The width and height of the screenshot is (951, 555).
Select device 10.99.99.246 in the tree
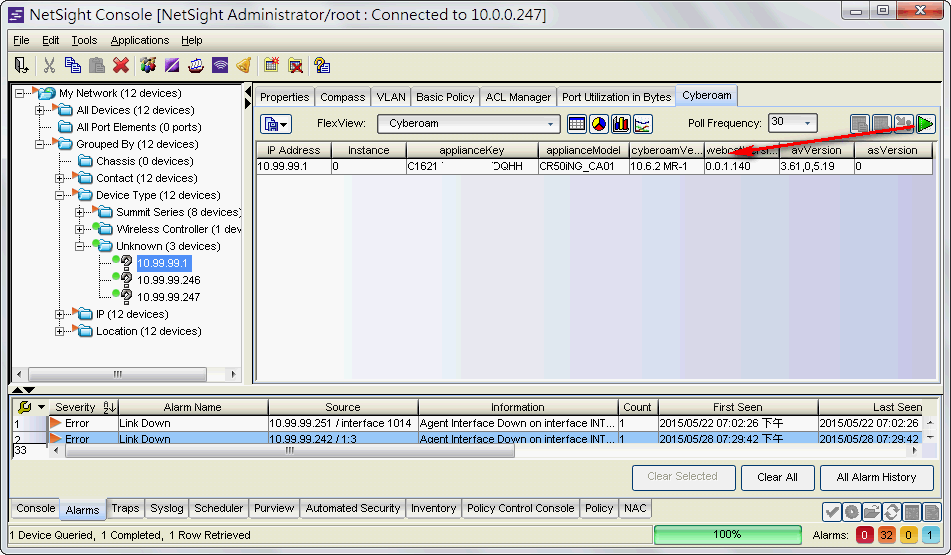tap(169, 280)
